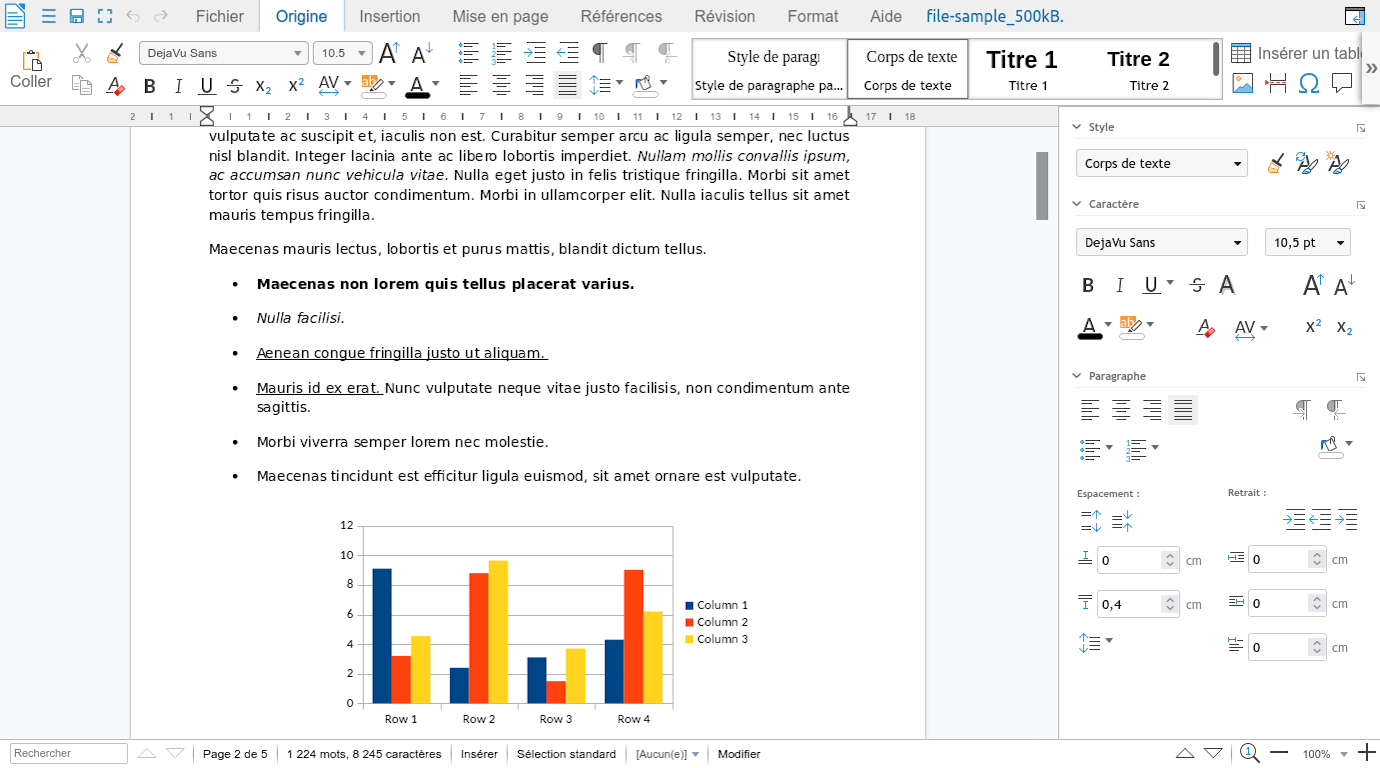Switch to the Révision tab

pyautogui.click(x=725, y=16)
